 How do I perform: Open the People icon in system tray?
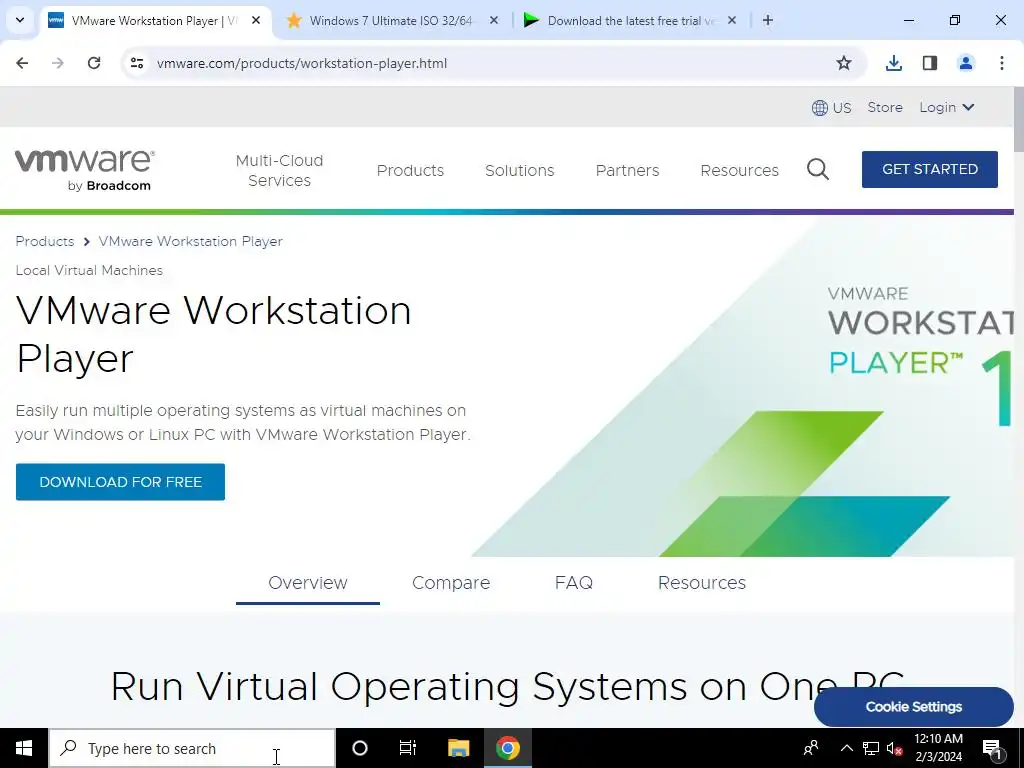tap(811, 748)
